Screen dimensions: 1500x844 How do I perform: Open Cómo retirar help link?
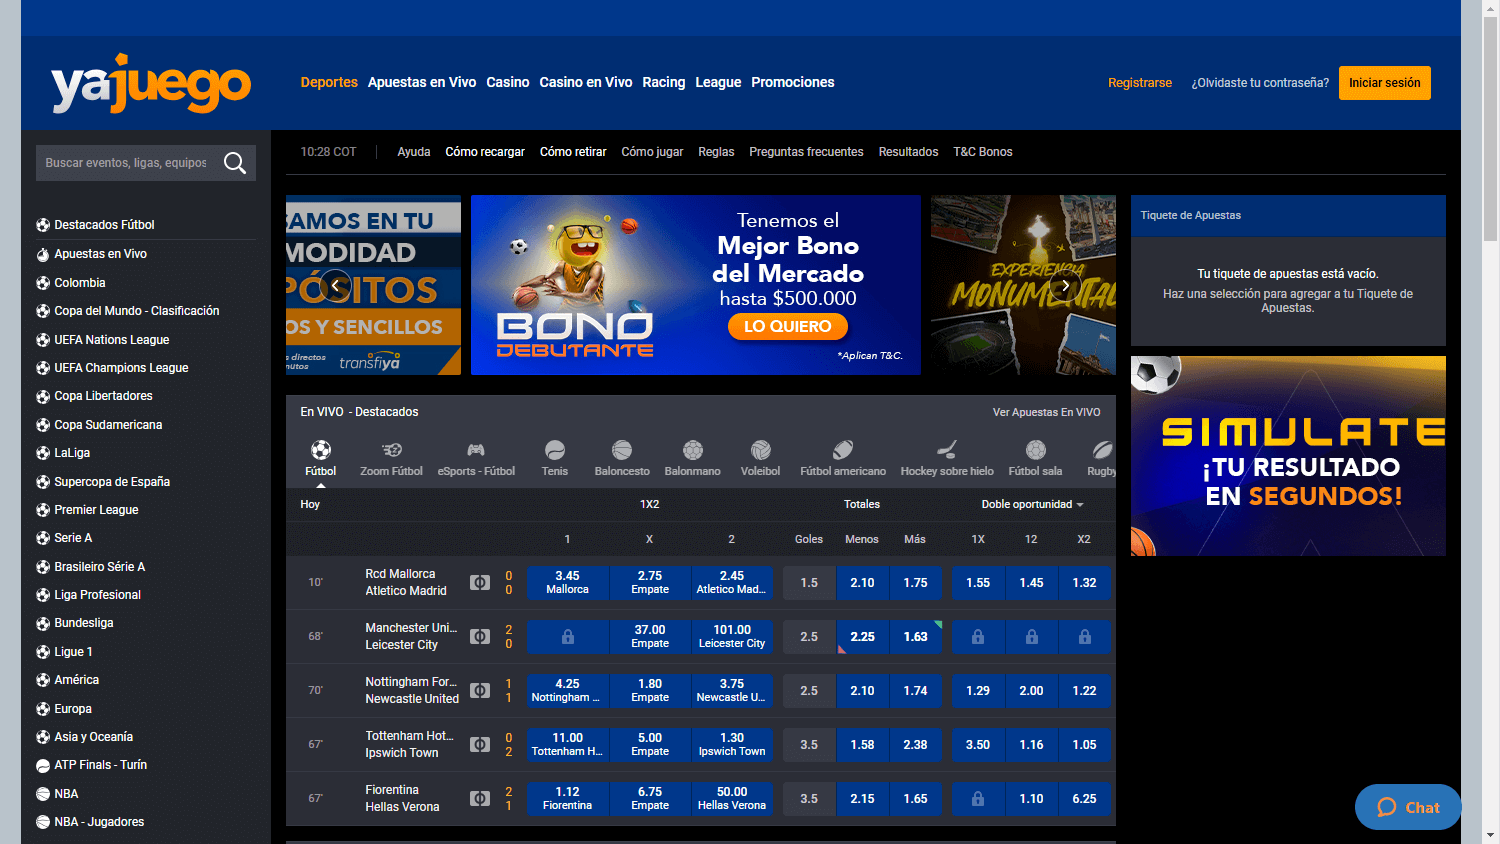coord(573,152)
